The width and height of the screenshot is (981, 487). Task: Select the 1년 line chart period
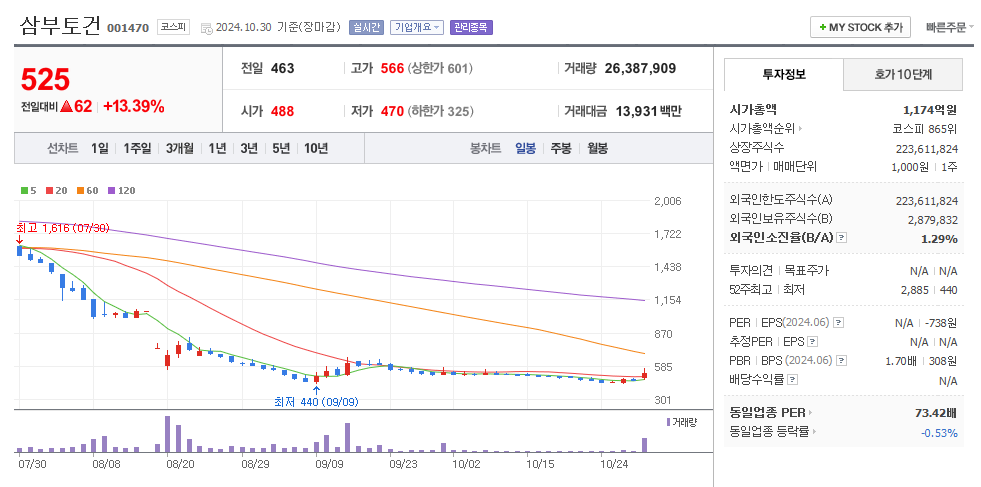coord(217,149)
